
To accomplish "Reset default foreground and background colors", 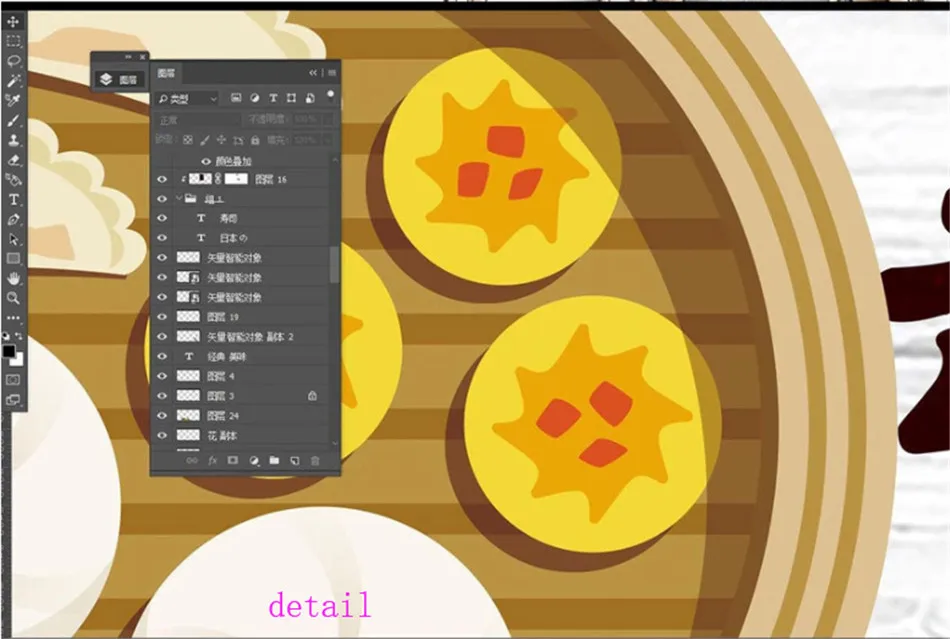I will [6, 336].
